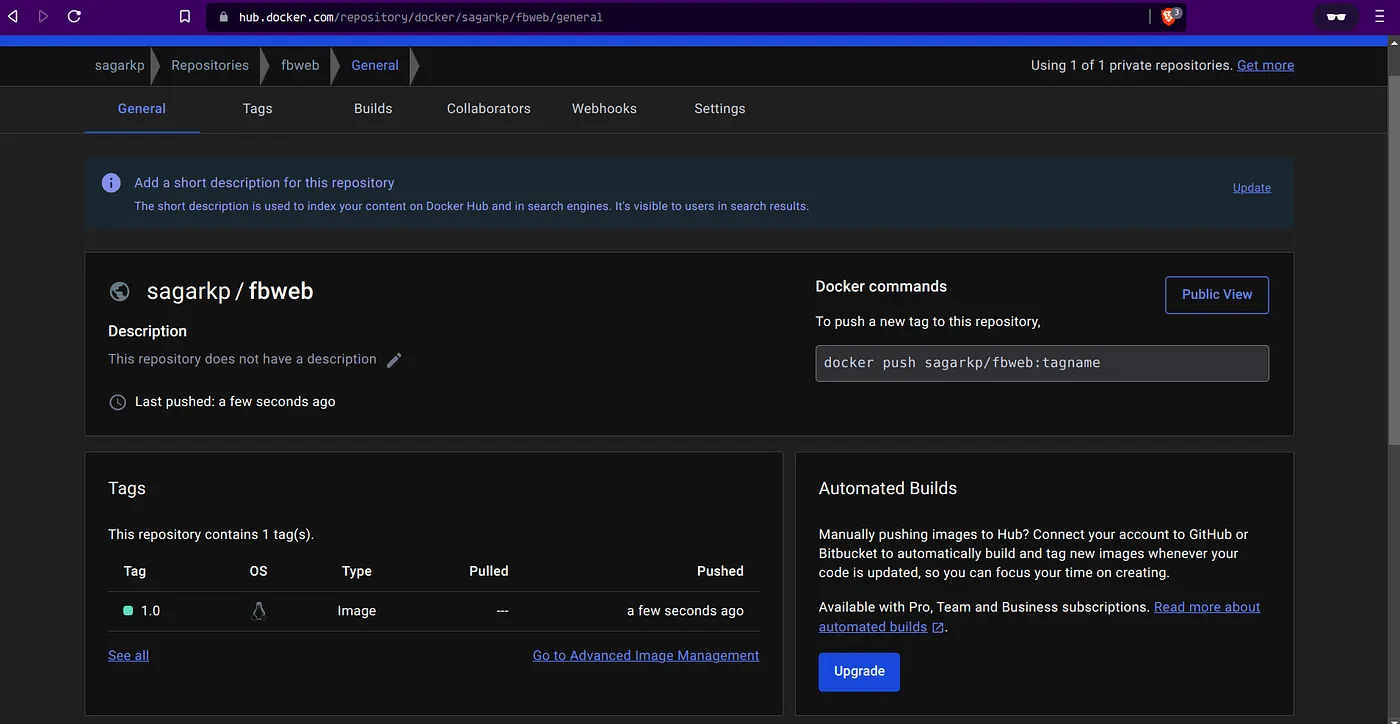Viewport: 1400px width, 724px height.
Task: Open Brave Shields lion icon
Action: [x=1170, y=16]
